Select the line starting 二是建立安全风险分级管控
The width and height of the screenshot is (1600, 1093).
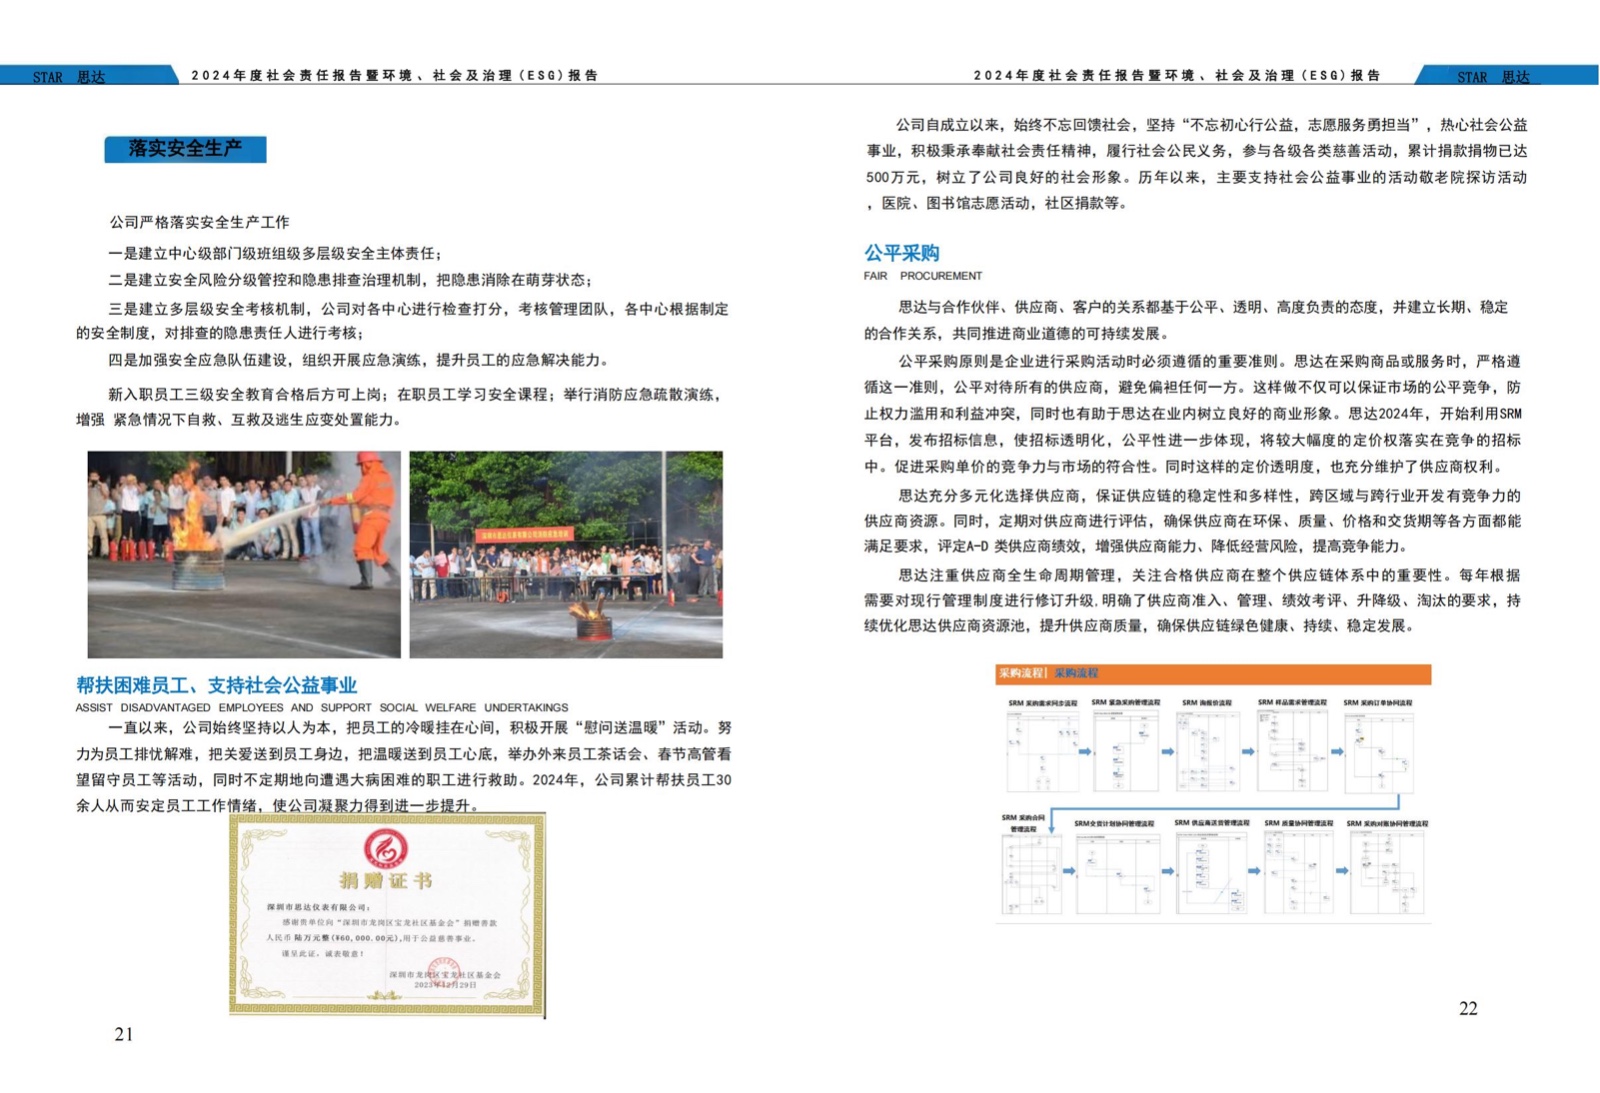pyautogui.click(x=350, y=280)
